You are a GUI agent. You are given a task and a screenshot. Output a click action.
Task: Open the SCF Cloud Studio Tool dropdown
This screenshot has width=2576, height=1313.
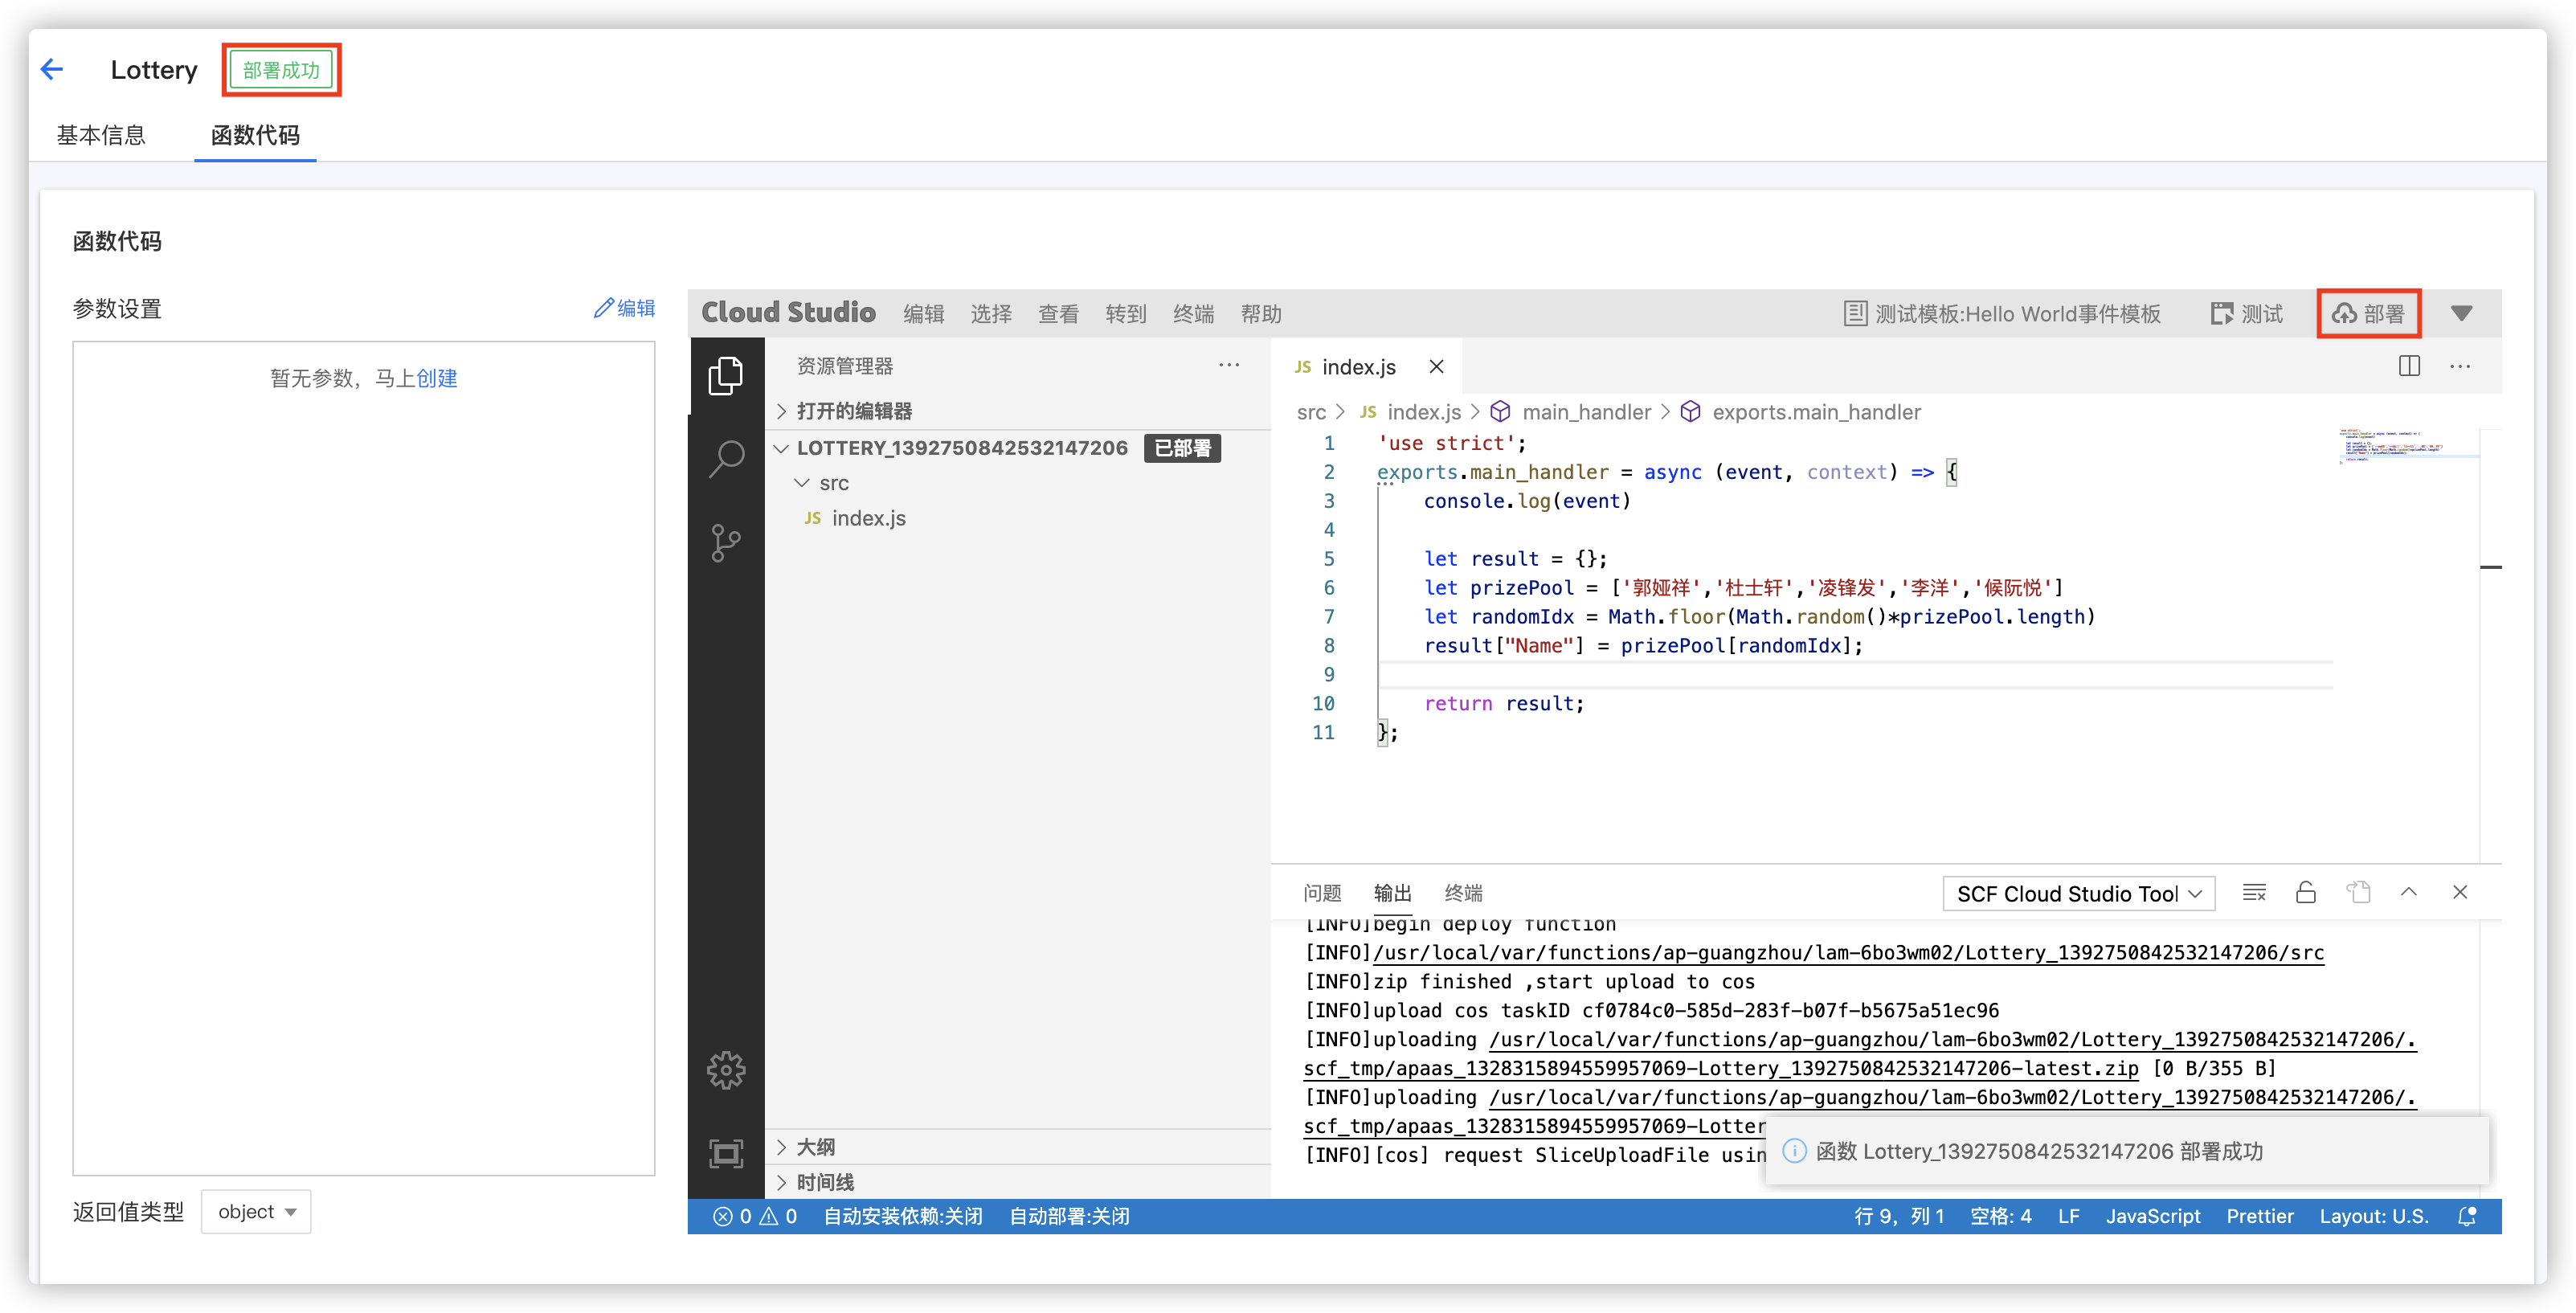[2078, 894]
